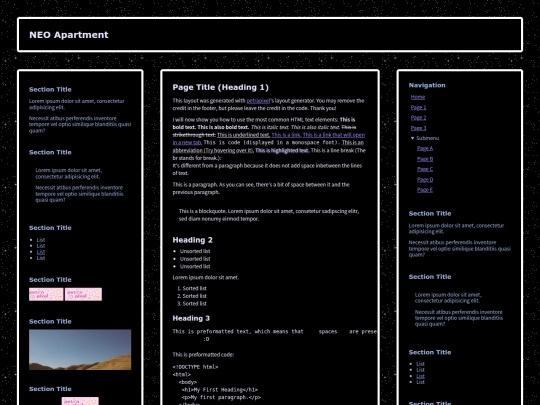Image resolution: width=540 pixels, height=405 pixels.
Task: Open submenu link Page E
Action: tap(425, 190)
